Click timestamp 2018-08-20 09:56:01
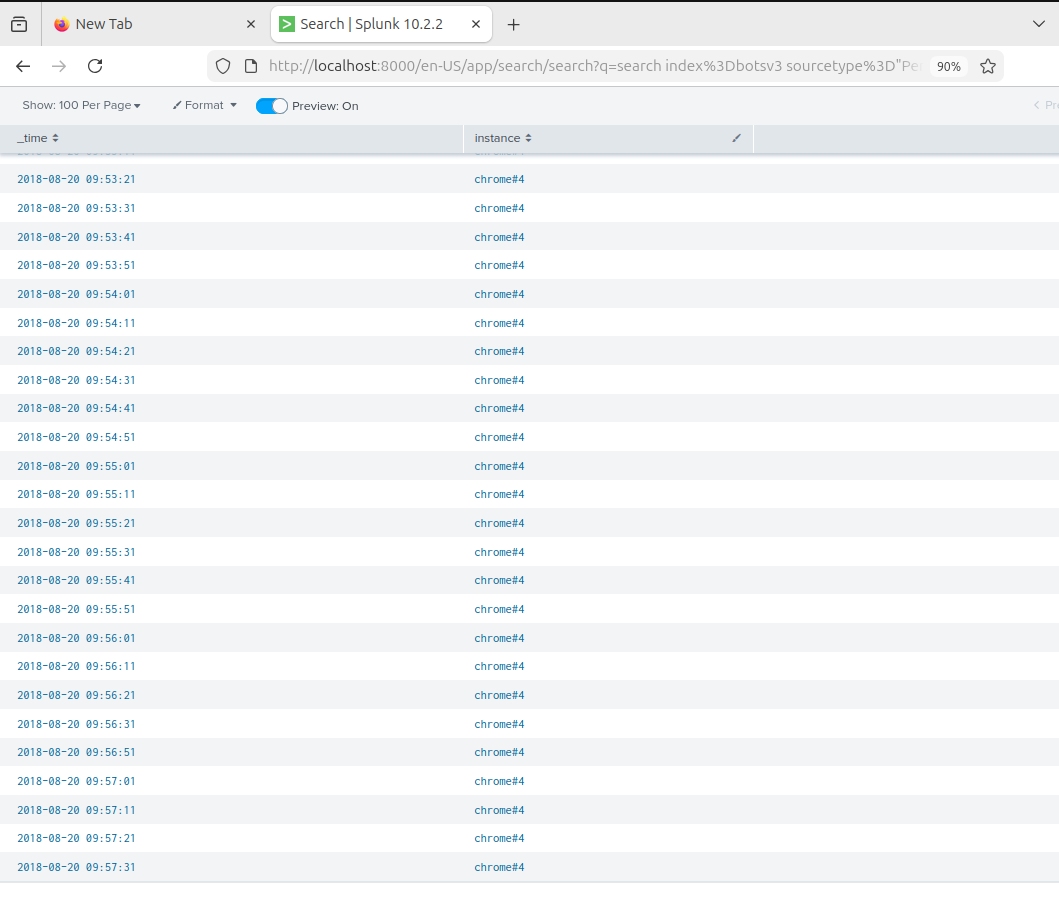This screenshot has width=1059, height=898. pyautogui.click(x=76, y=638)
